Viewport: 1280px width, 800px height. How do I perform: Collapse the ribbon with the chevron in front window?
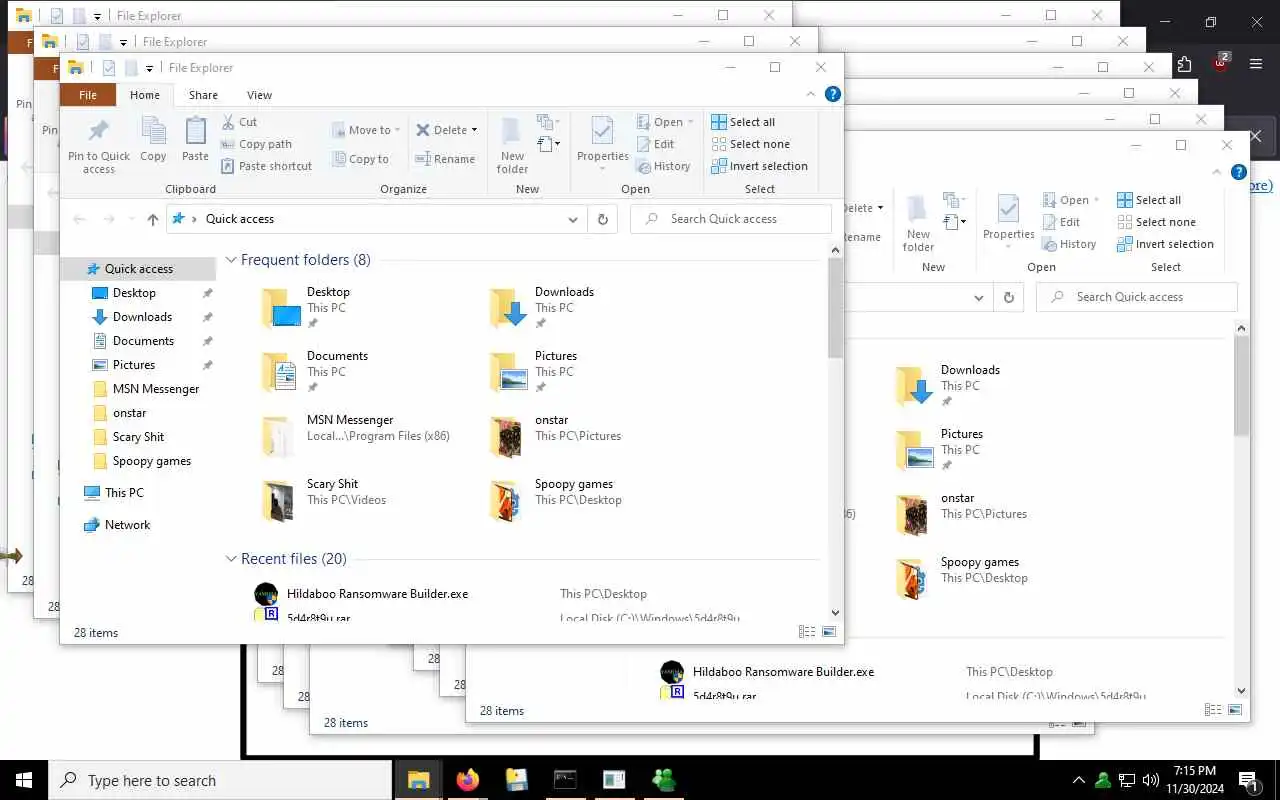811,95
